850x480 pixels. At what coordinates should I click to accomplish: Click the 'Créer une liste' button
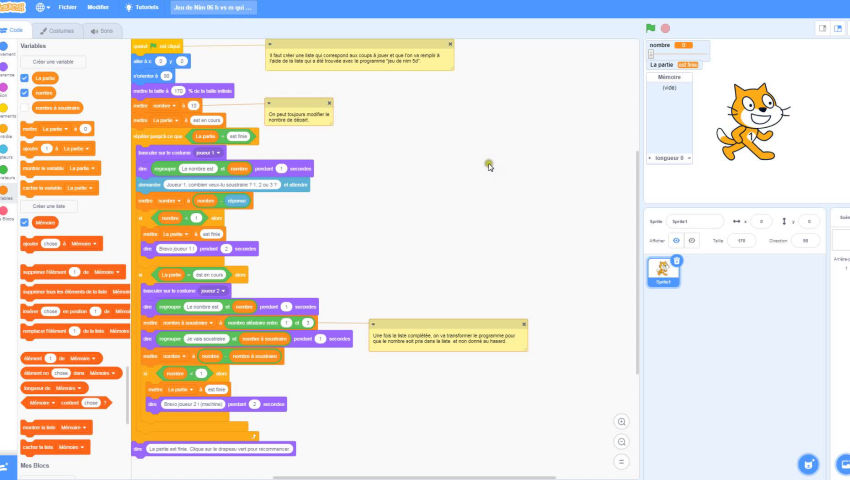tap(48, 206)
